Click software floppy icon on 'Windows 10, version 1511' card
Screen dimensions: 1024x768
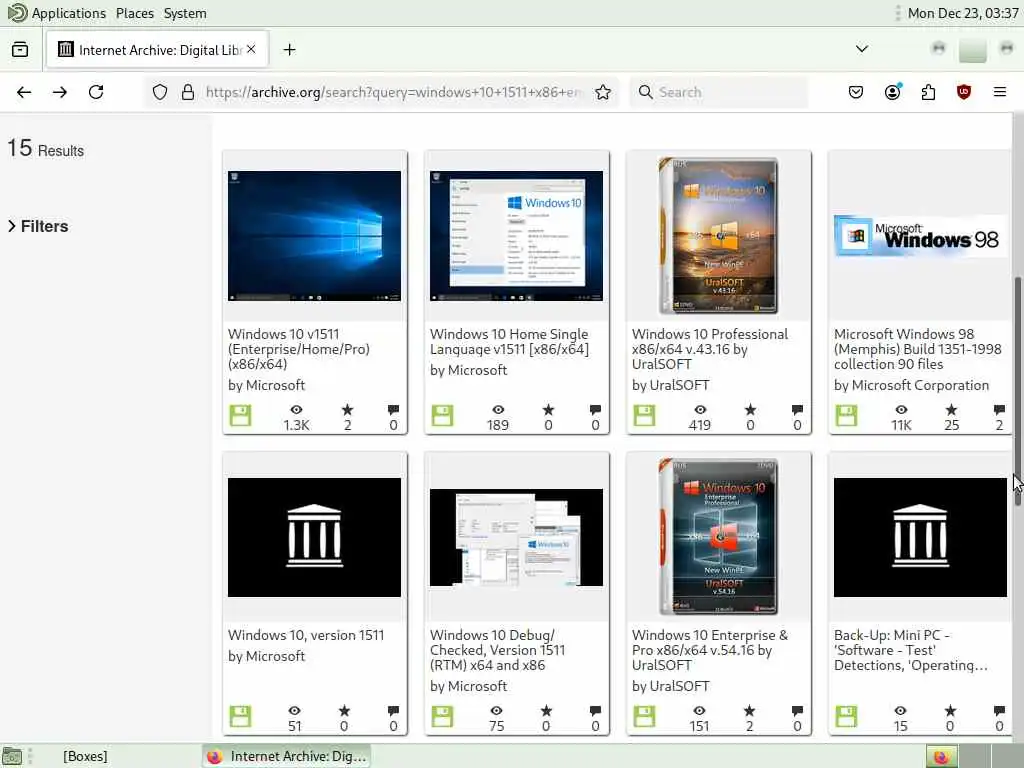(240, 716)
